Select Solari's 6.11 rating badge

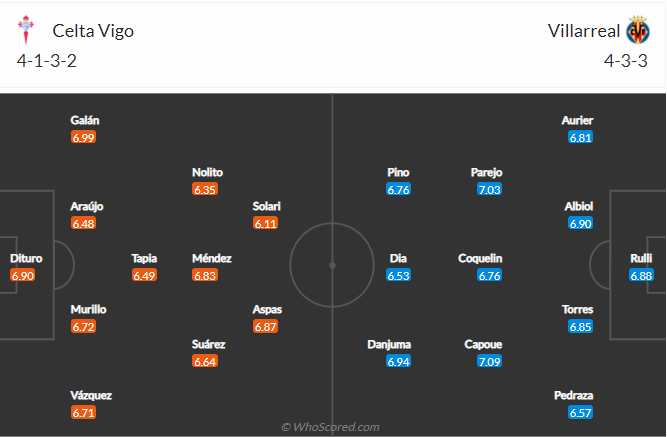pyautogui.click(x=265, y=223)
